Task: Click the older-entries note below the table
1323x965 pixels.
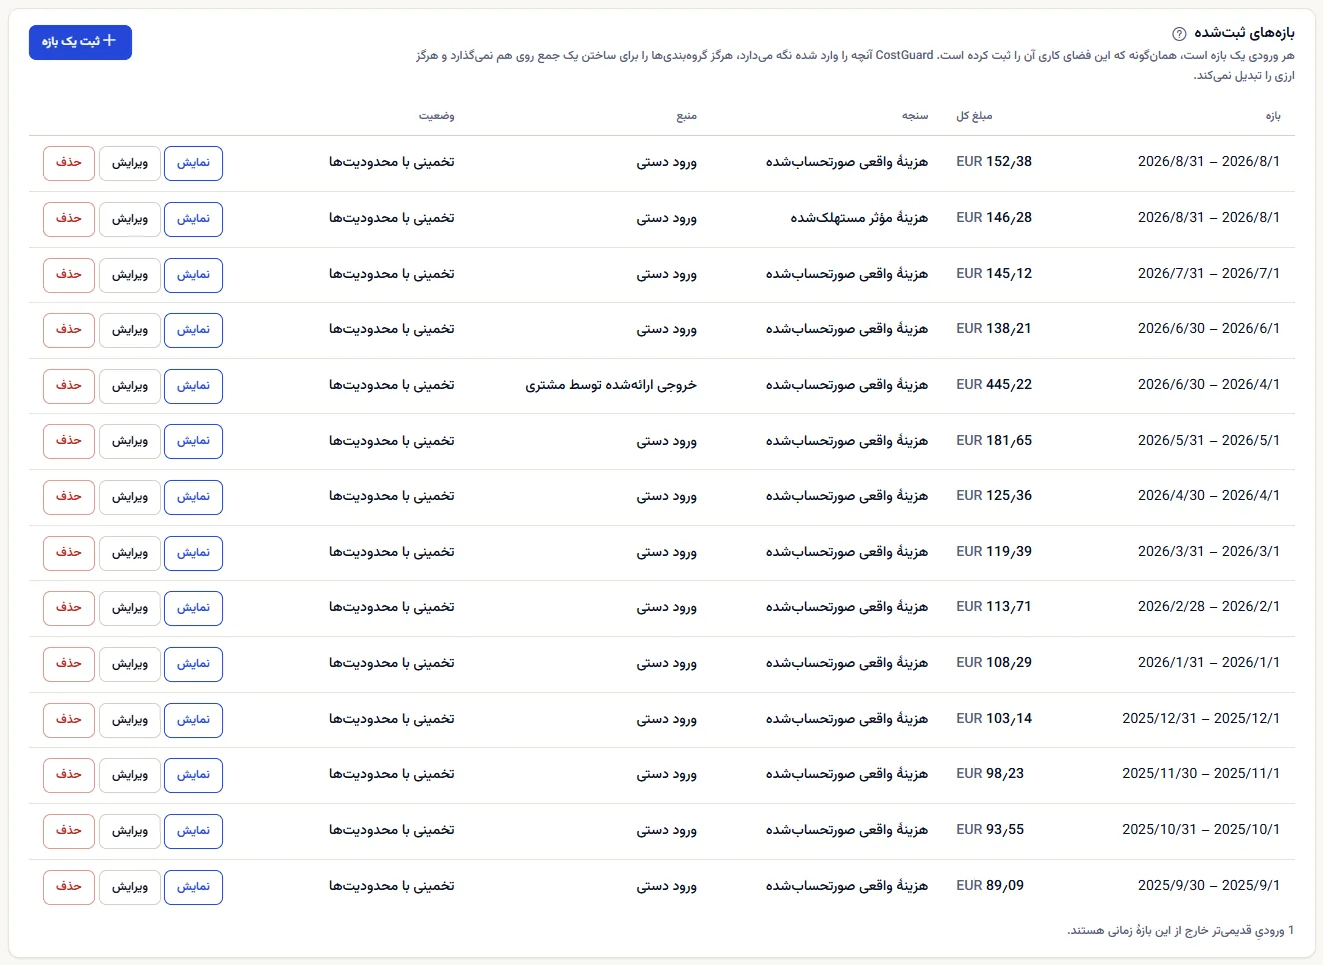Action: (x=1180, y=931)
